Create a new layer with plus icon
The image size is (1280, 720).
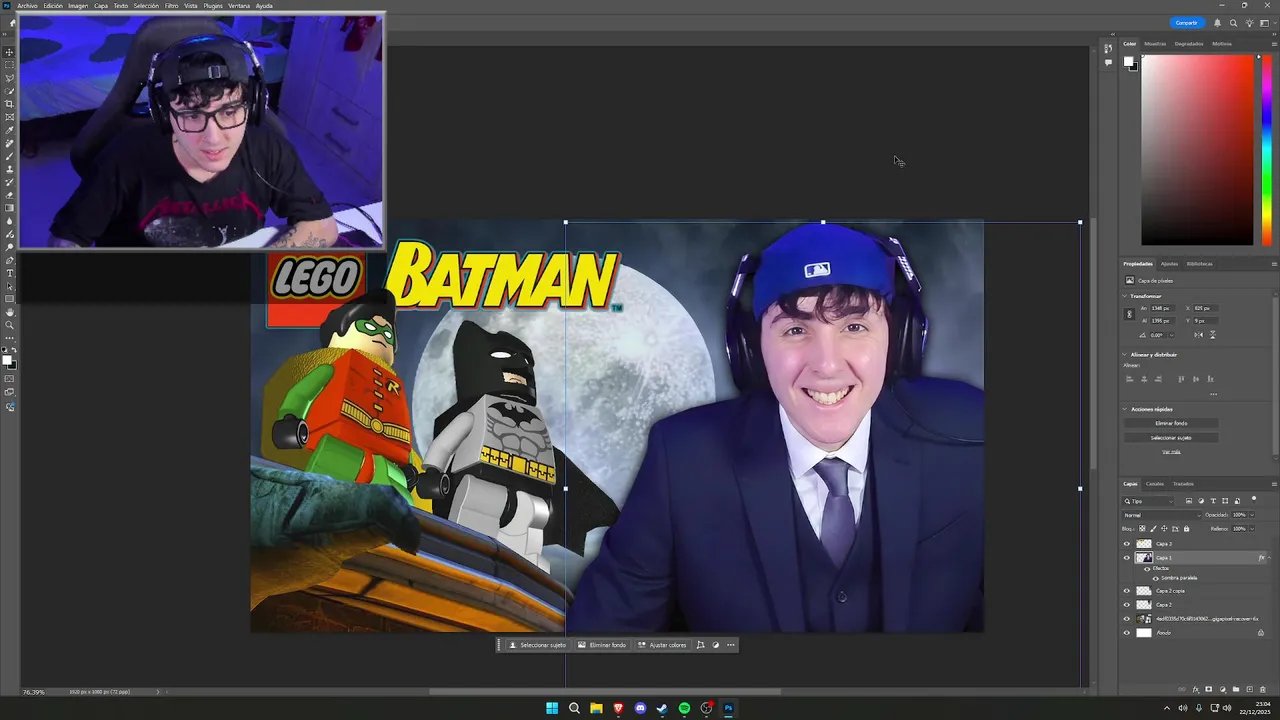(1249, 689)
